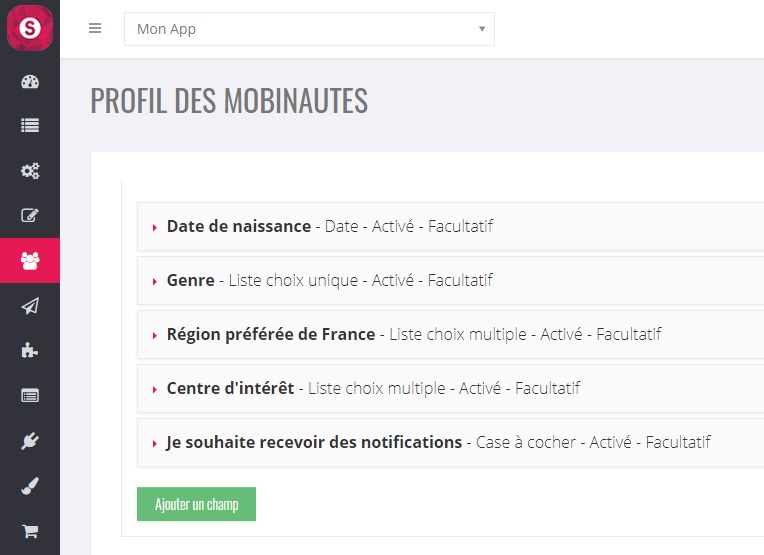Expand the Date de naissance field

[x=451, y=227]
